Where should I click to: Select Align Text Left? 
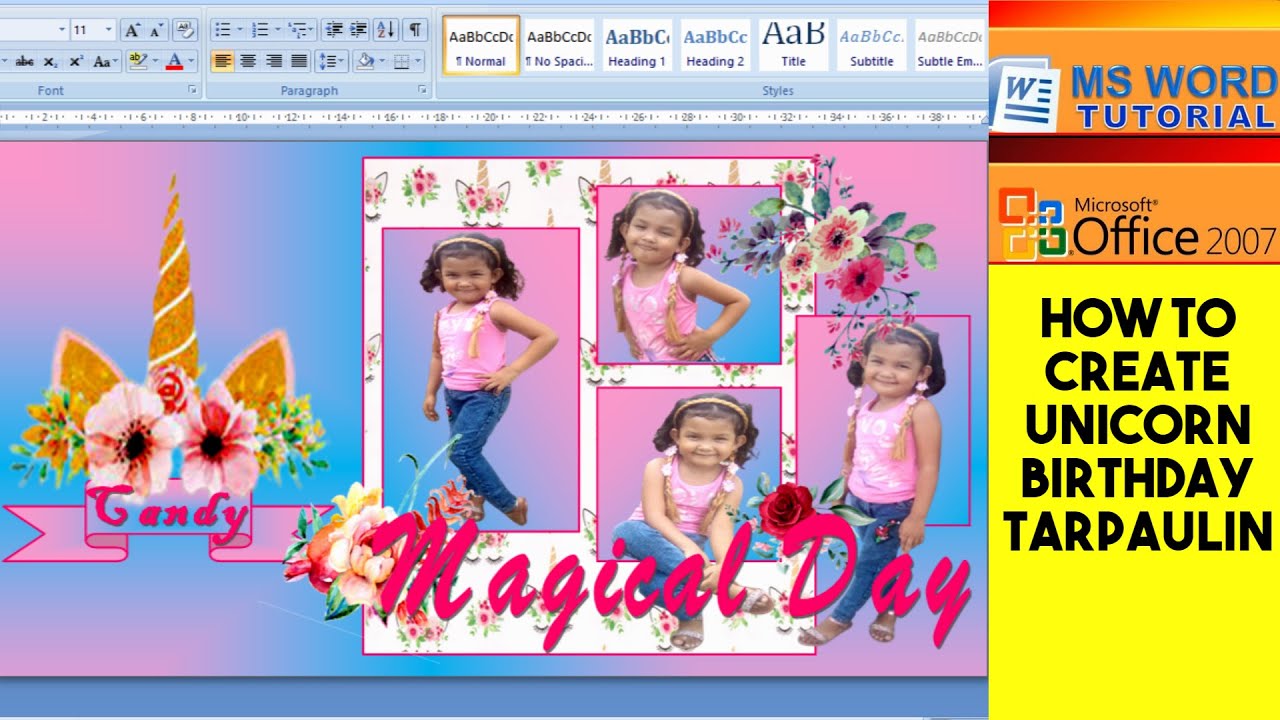click(x=223, y=61)
